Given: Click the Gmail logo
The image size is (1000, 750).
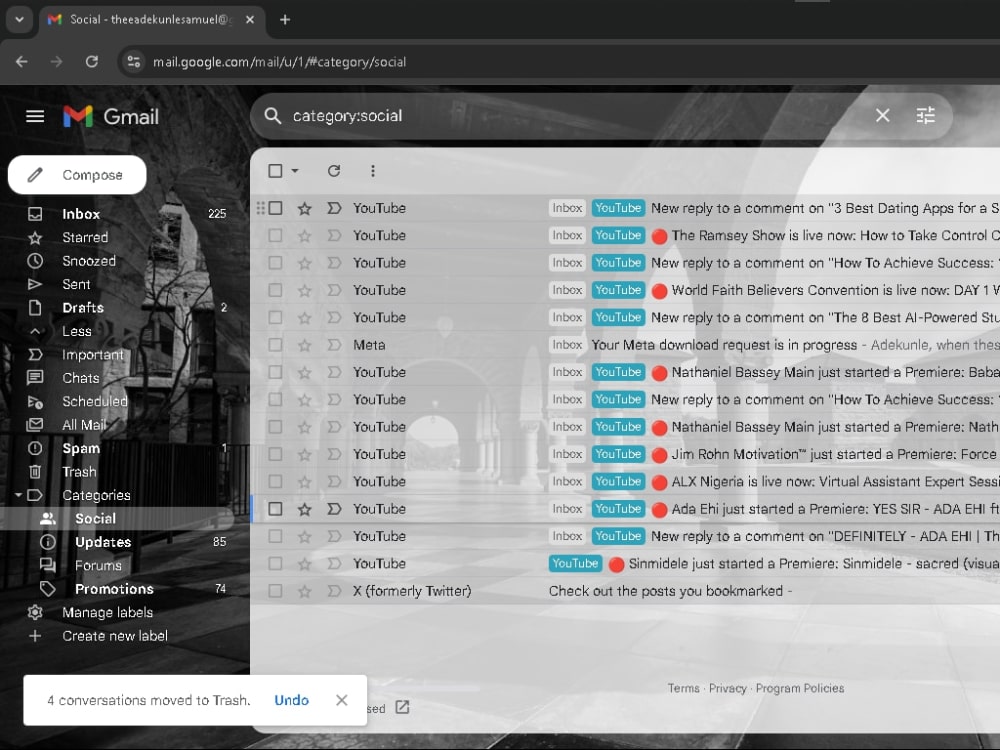Looking at the screenshot, I should (111, 116).
